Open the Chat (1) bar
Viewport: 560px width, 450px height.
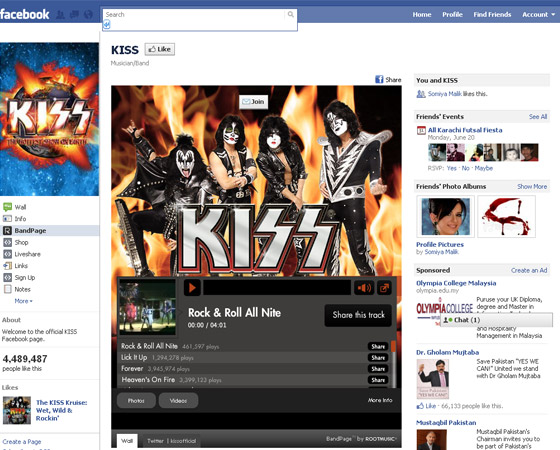[x=496, y=320]
